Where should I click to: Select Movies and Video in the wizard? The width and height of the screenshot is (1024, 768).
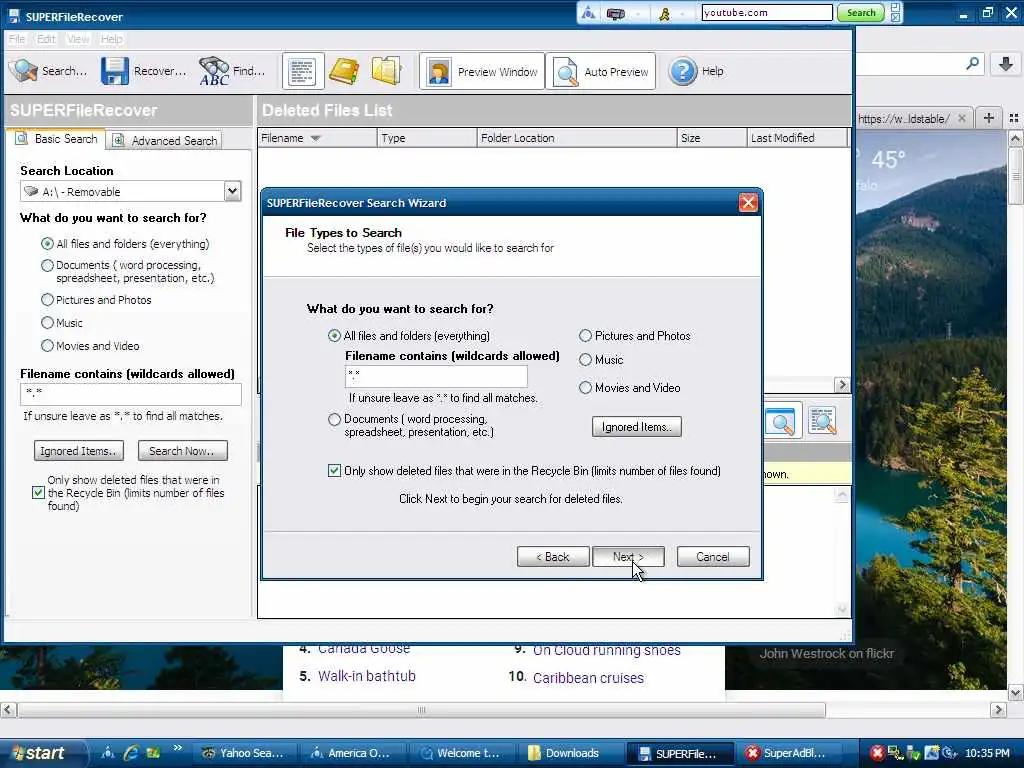(x=585, y=388)
